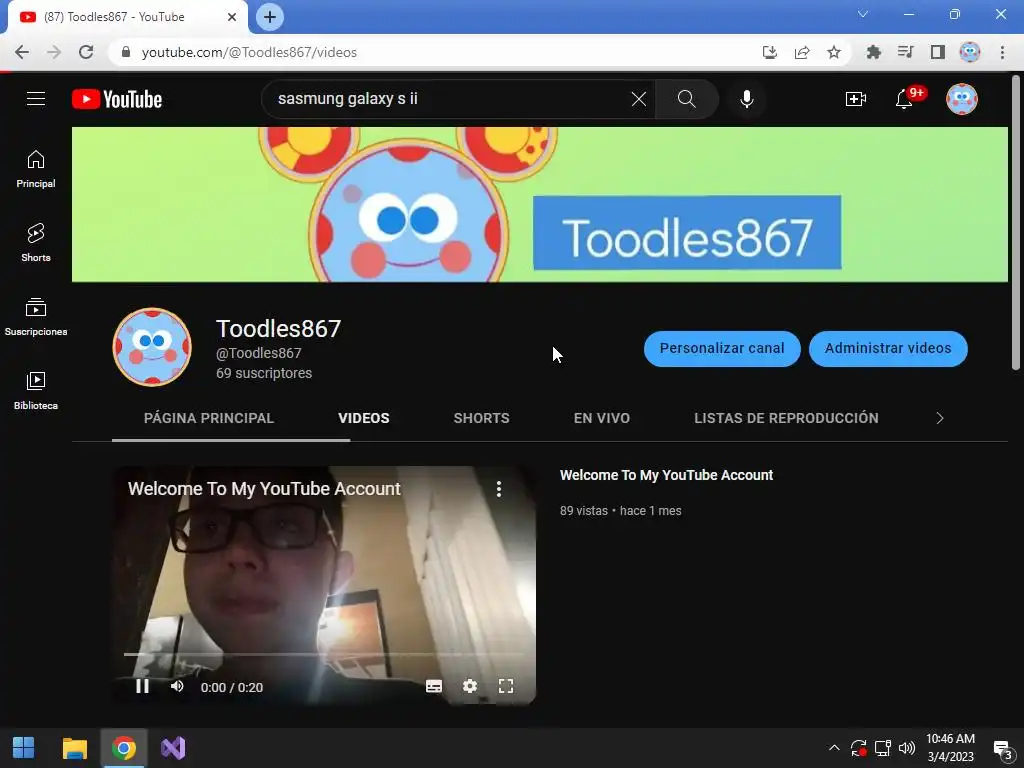Open Windows Start menu

pos(24,748)
